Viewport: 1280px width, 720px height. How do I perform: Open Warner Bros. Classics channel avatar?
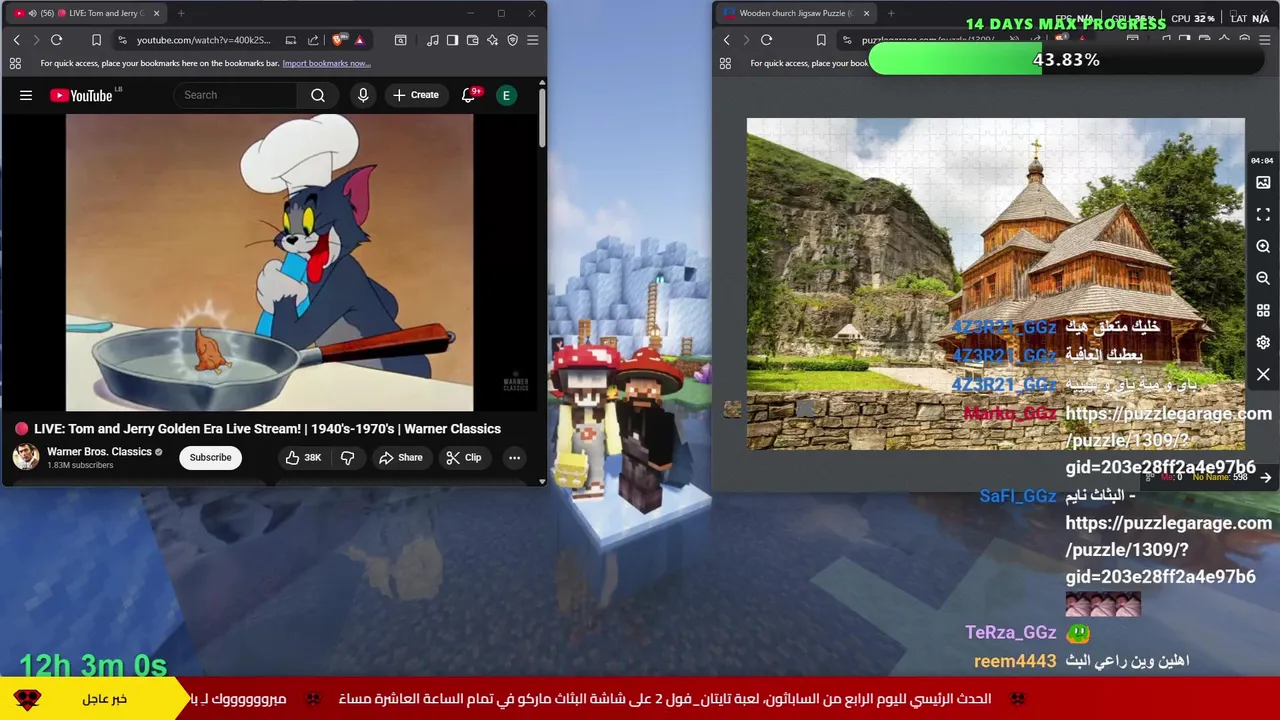click(26, 457)
